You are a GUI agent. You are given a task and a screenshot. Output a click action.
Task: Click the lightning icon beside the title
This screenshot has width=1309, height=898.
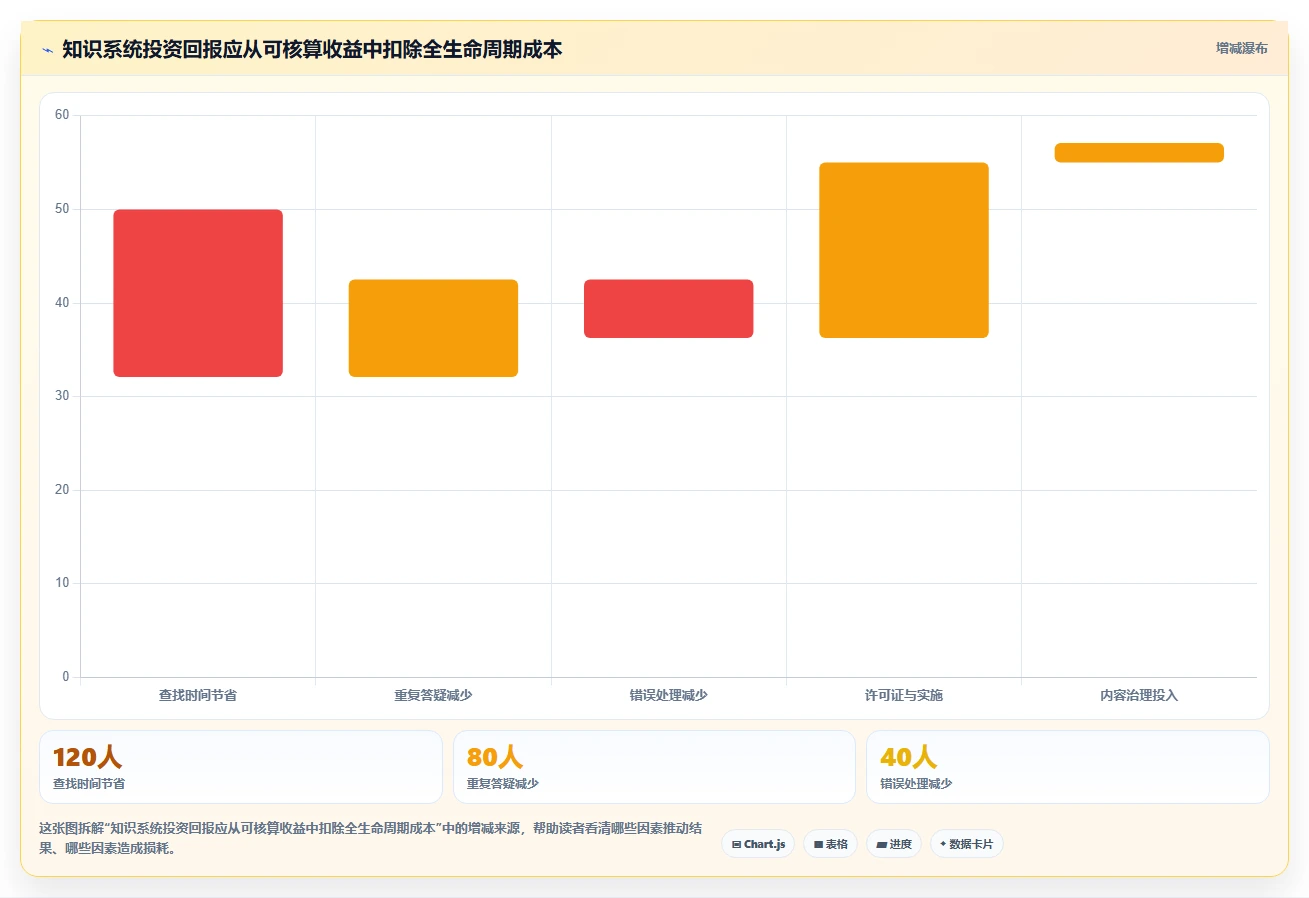coord(47,50)
